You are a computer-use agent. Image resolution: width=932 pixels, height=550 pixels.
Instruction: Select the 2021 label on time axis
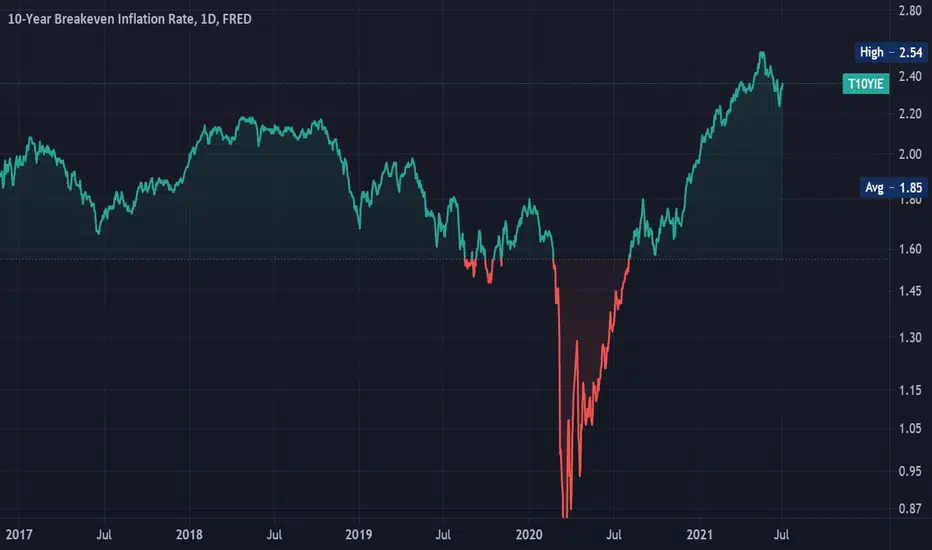point(699,535)
